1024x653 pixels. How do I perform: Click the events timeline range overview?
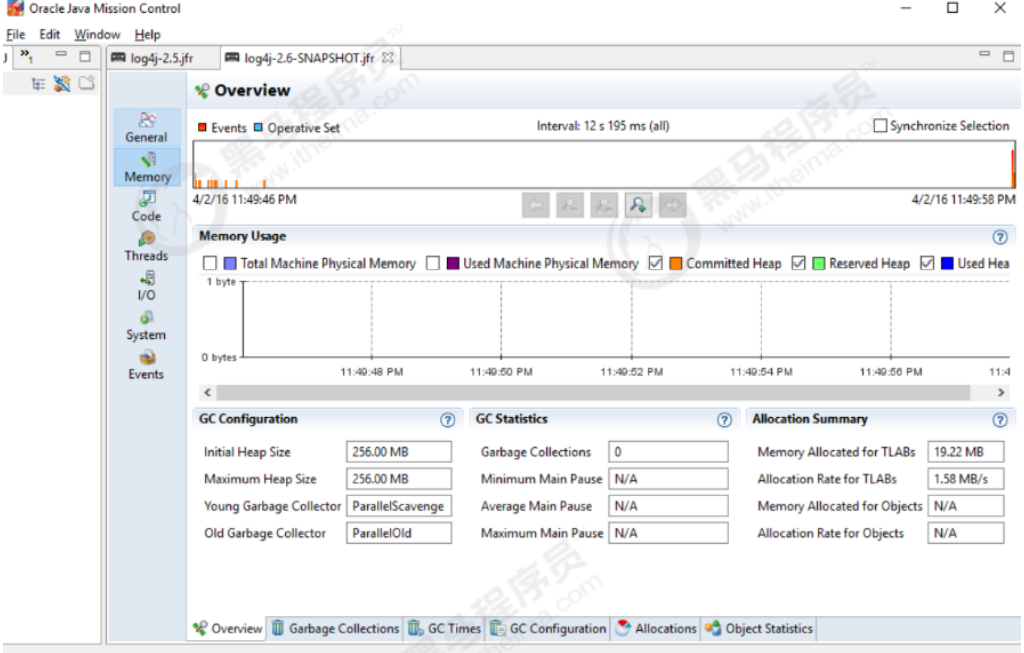[x=604, y=165]
